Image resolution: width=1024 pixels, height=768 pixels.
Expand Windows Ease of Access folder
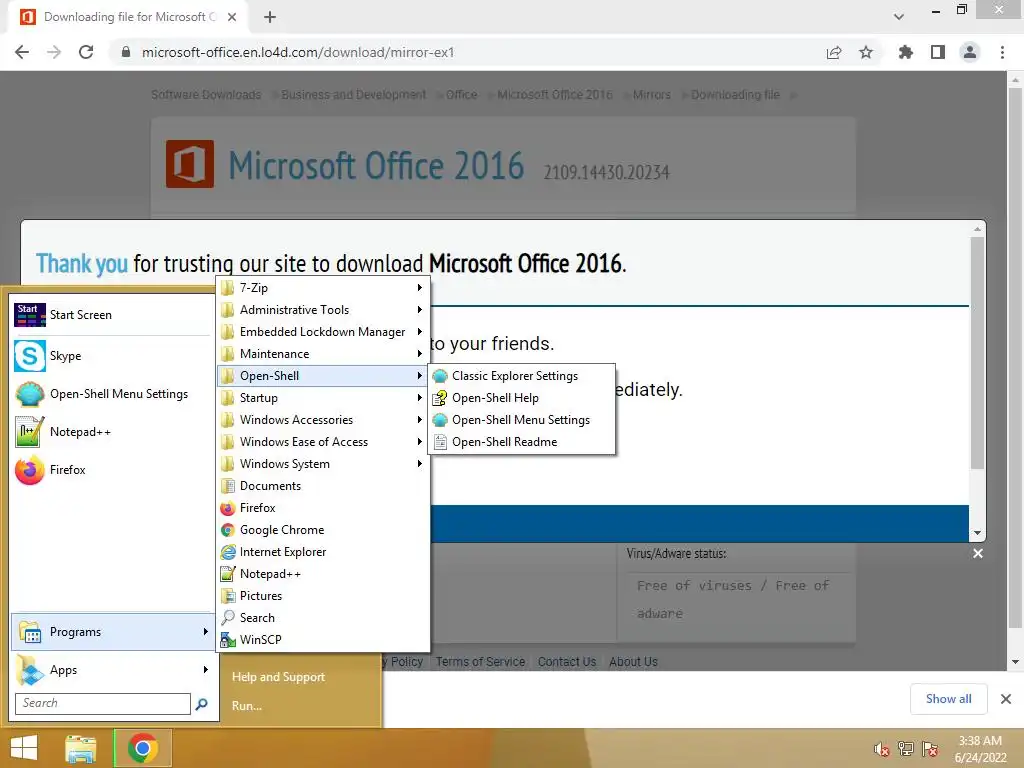click(323, 442)
